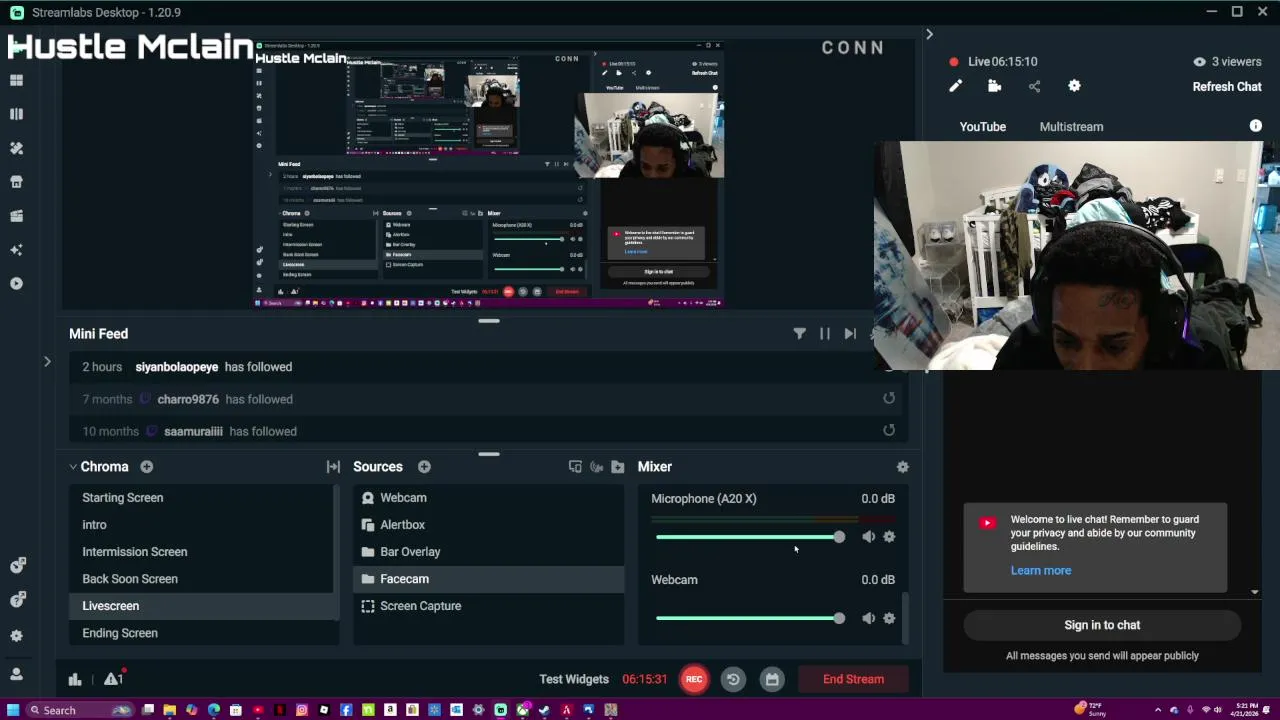Click the add widget source icon in Sources header

tap(575, 467)
